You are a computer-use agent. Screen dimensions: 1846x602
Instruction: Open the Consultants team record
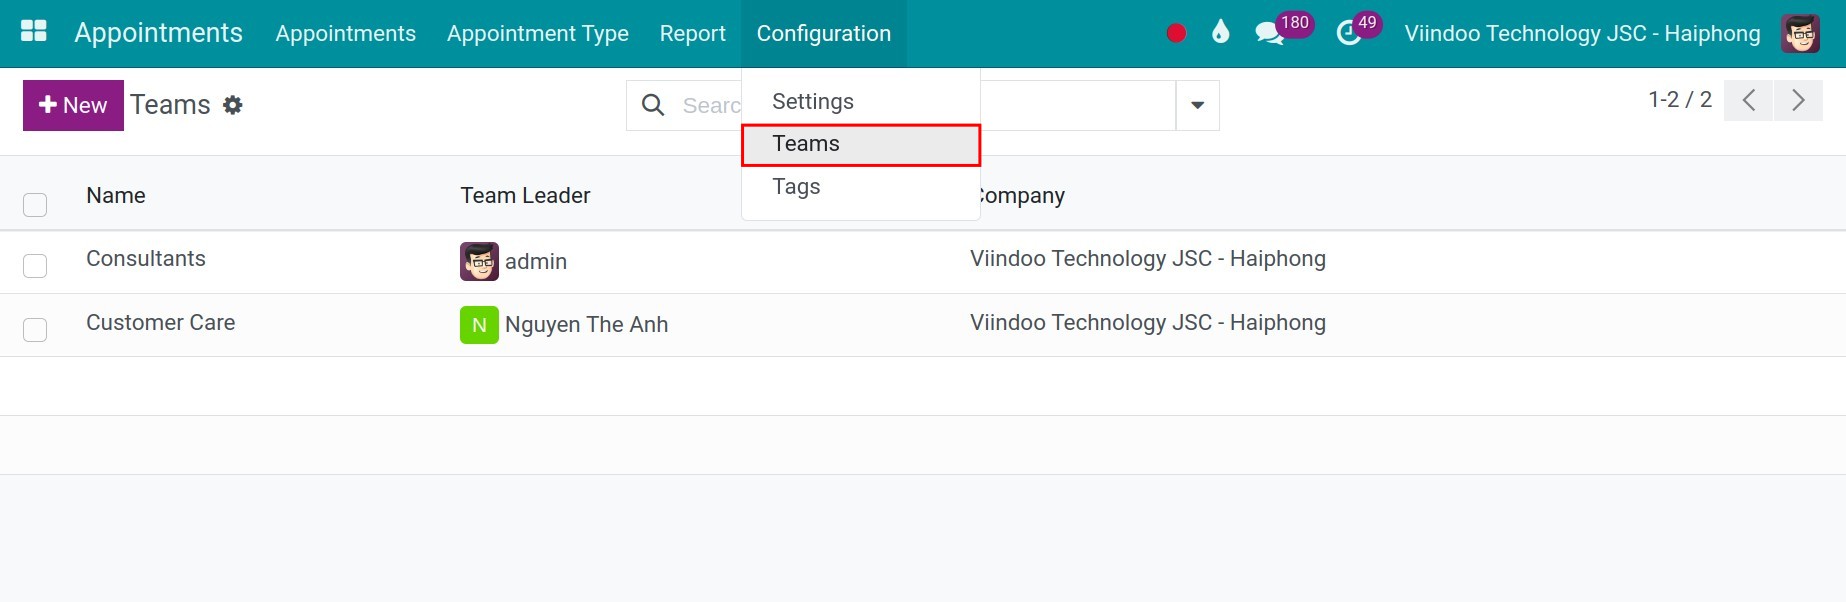146,258
